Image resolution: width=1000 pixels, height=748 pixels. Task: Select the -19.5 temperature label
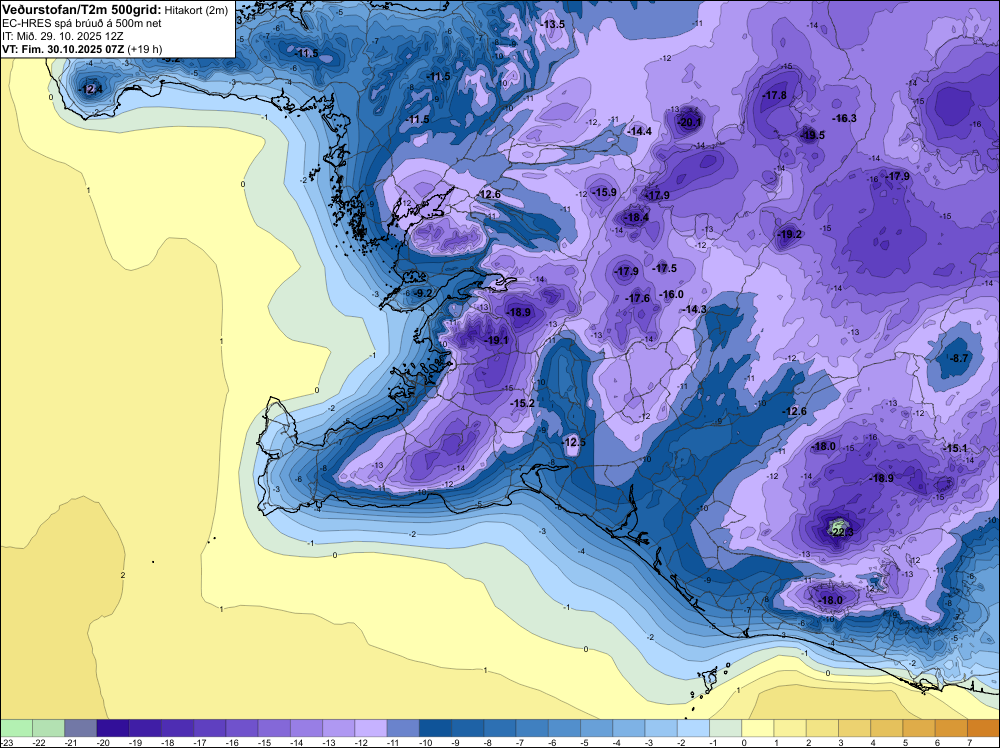pyautogui.click(x=813, y=135)
